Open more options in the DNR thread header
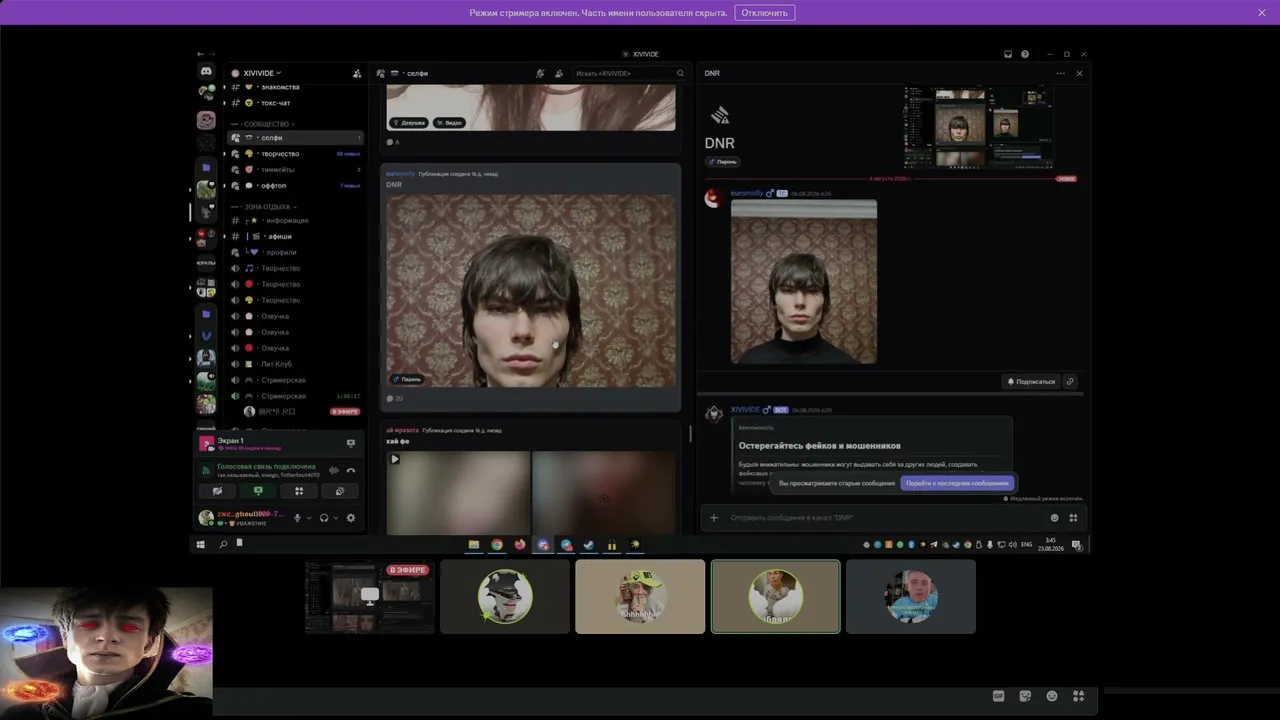Image resolution: width=1280 pixels, height=720 pixels. [x=1061, y=73]
